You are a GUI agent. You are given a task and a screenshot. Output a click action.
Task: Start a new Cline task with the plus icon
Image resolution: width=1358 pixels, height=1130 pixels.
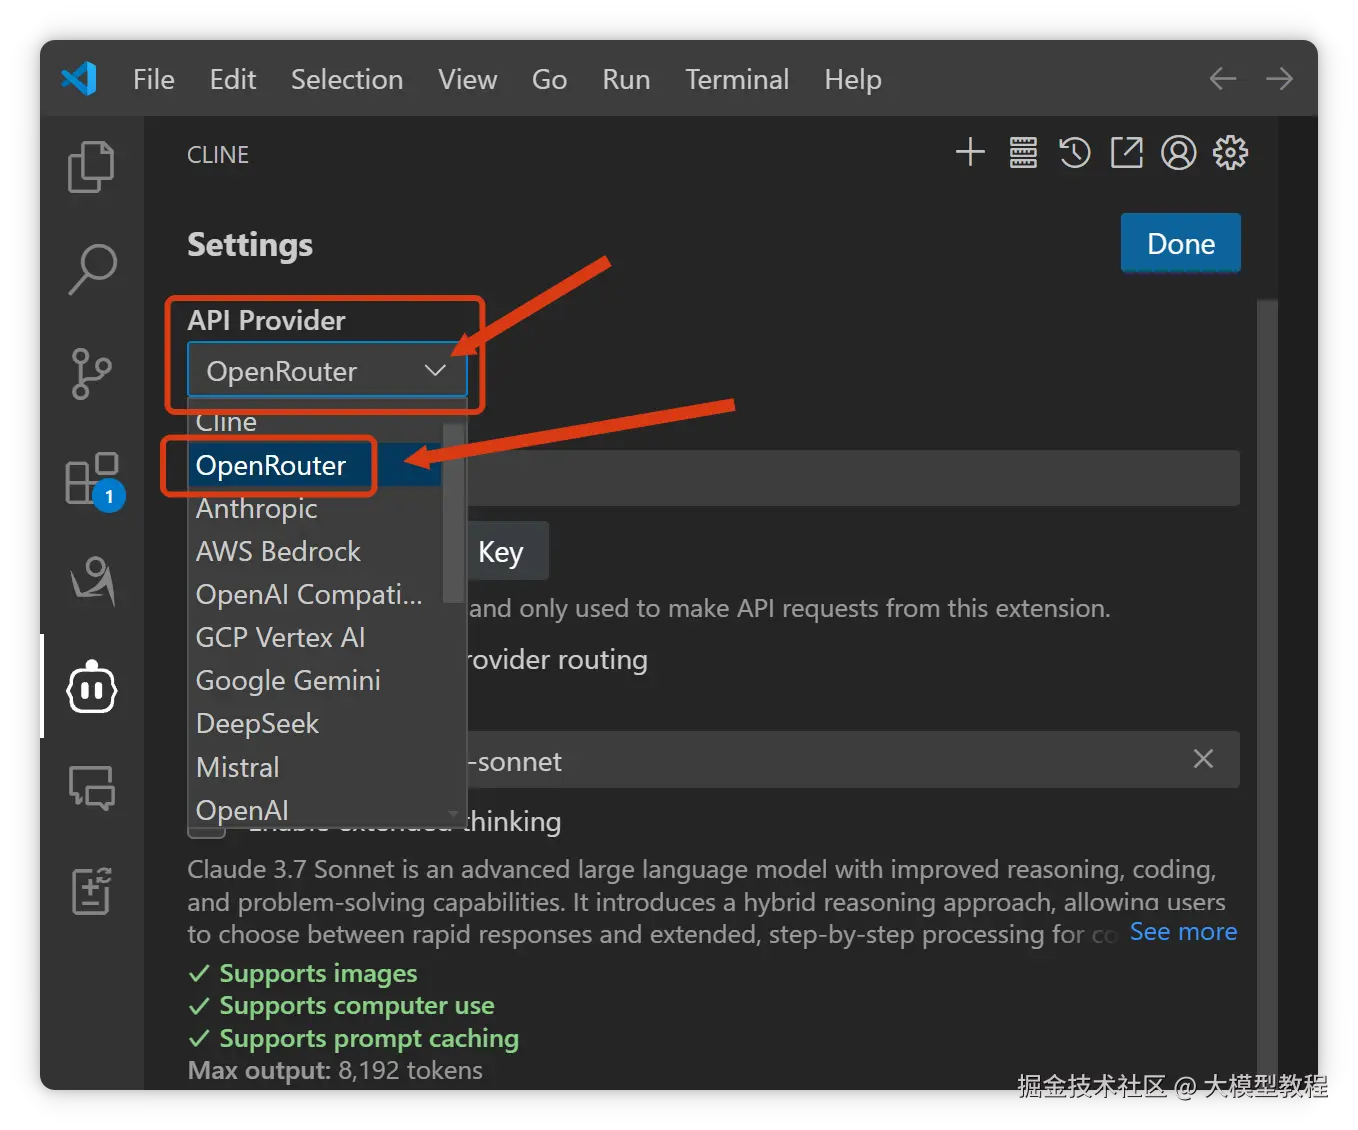[x=970, y=153]
